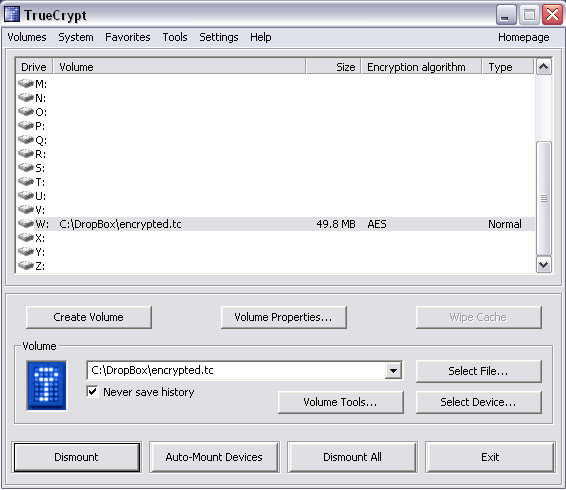Image resolution: width=566 pixels, height=490 pixels.
Task: Click the drive icon for U:
Action: coord(26,196)
